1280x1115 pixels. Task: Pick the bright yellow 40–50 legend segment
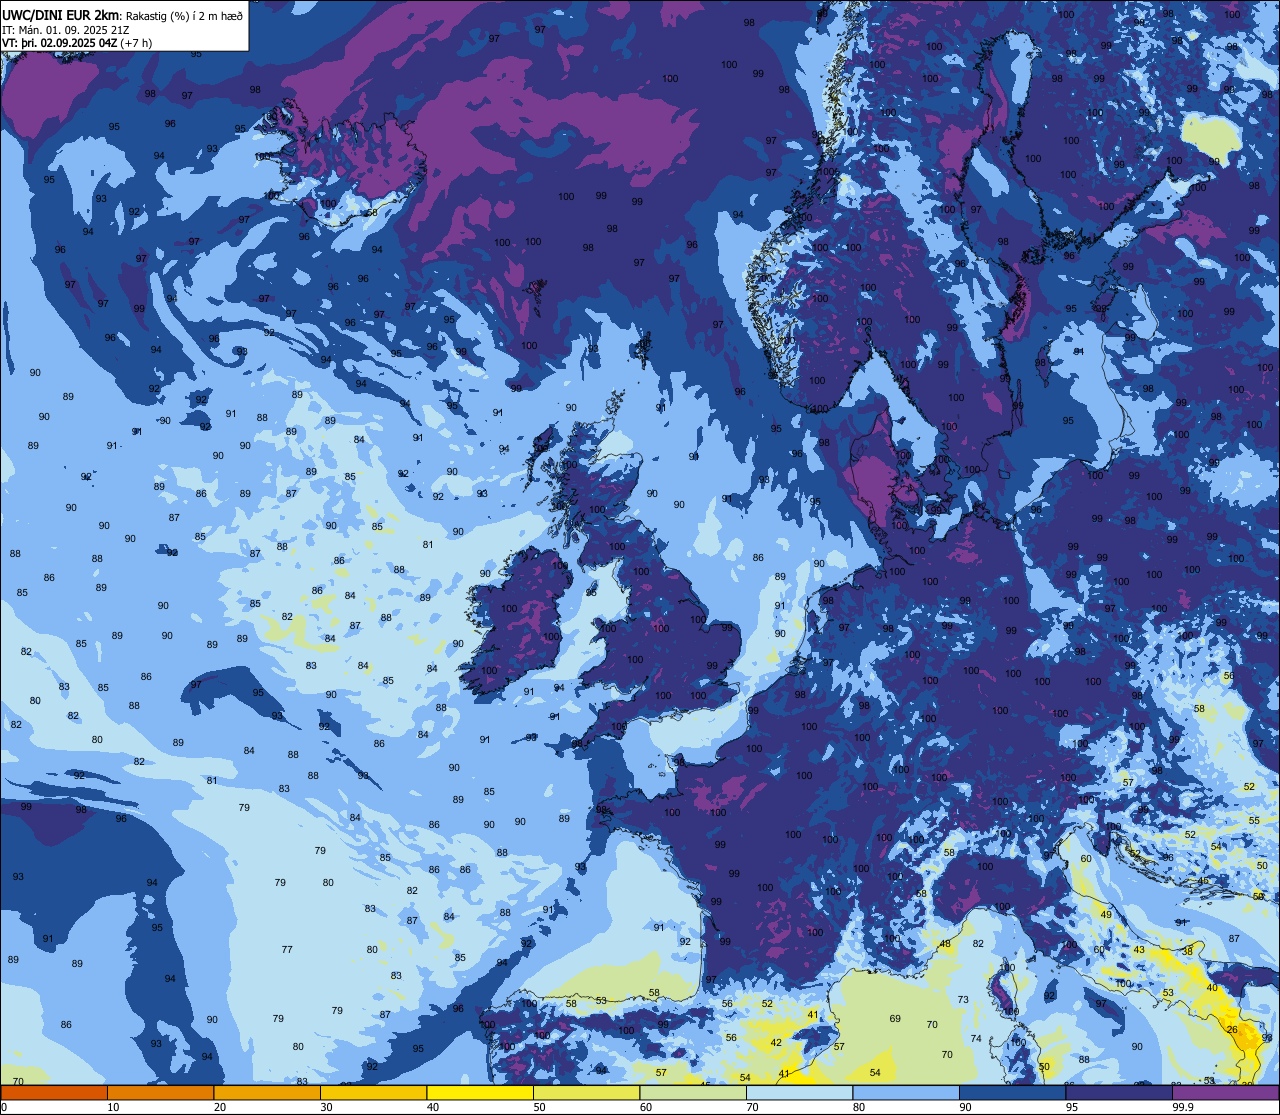(x=480, y=1092)
